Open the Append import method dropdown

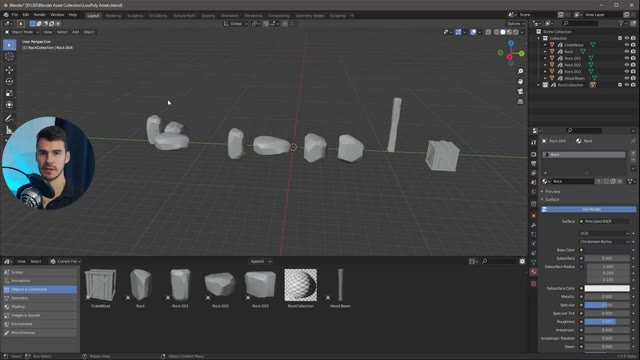point(260,261)
